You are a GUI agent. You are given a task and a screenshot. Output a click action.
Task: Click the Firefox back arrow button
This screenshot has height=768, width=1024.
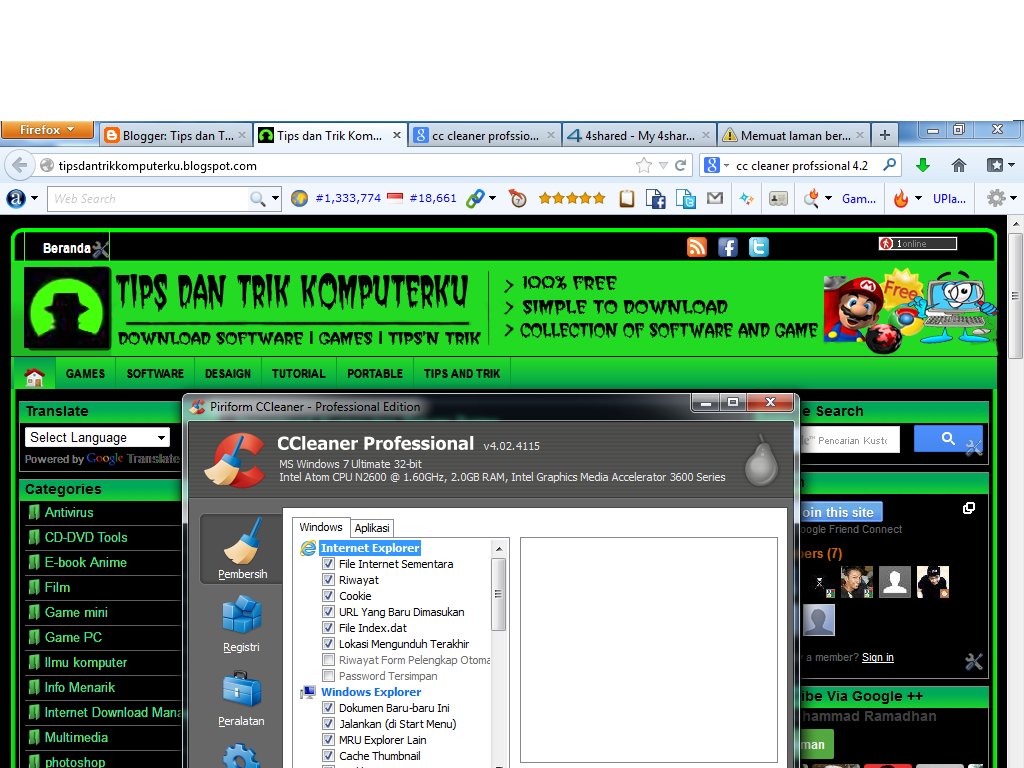click(20, 165)
